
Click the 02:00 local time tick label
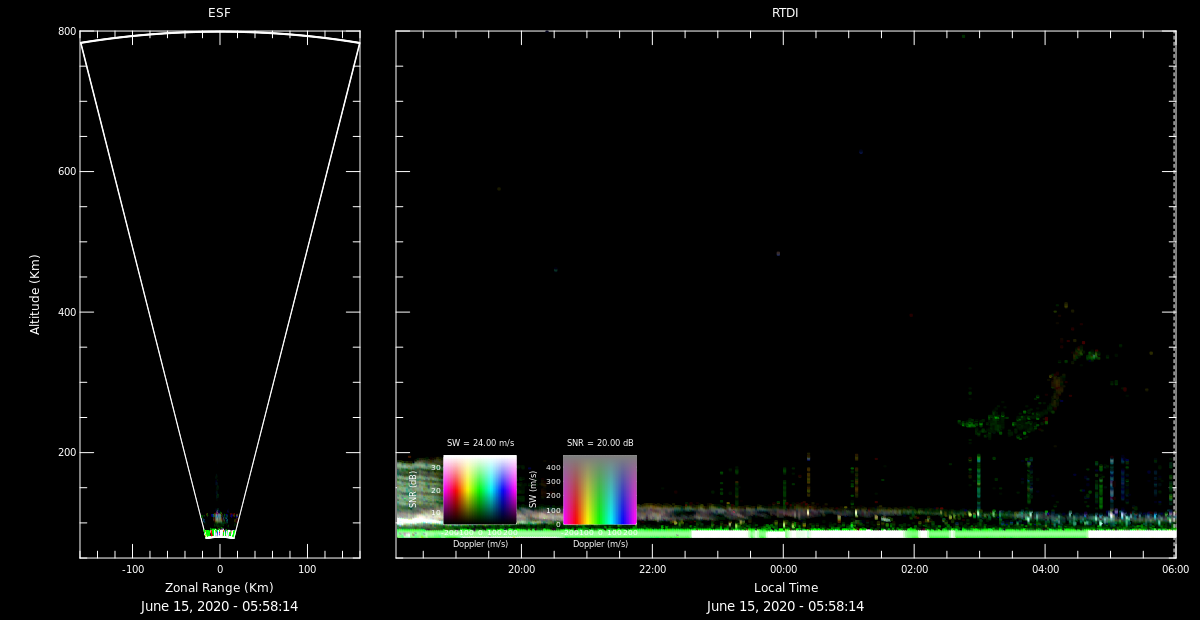(x=914, y=570)
